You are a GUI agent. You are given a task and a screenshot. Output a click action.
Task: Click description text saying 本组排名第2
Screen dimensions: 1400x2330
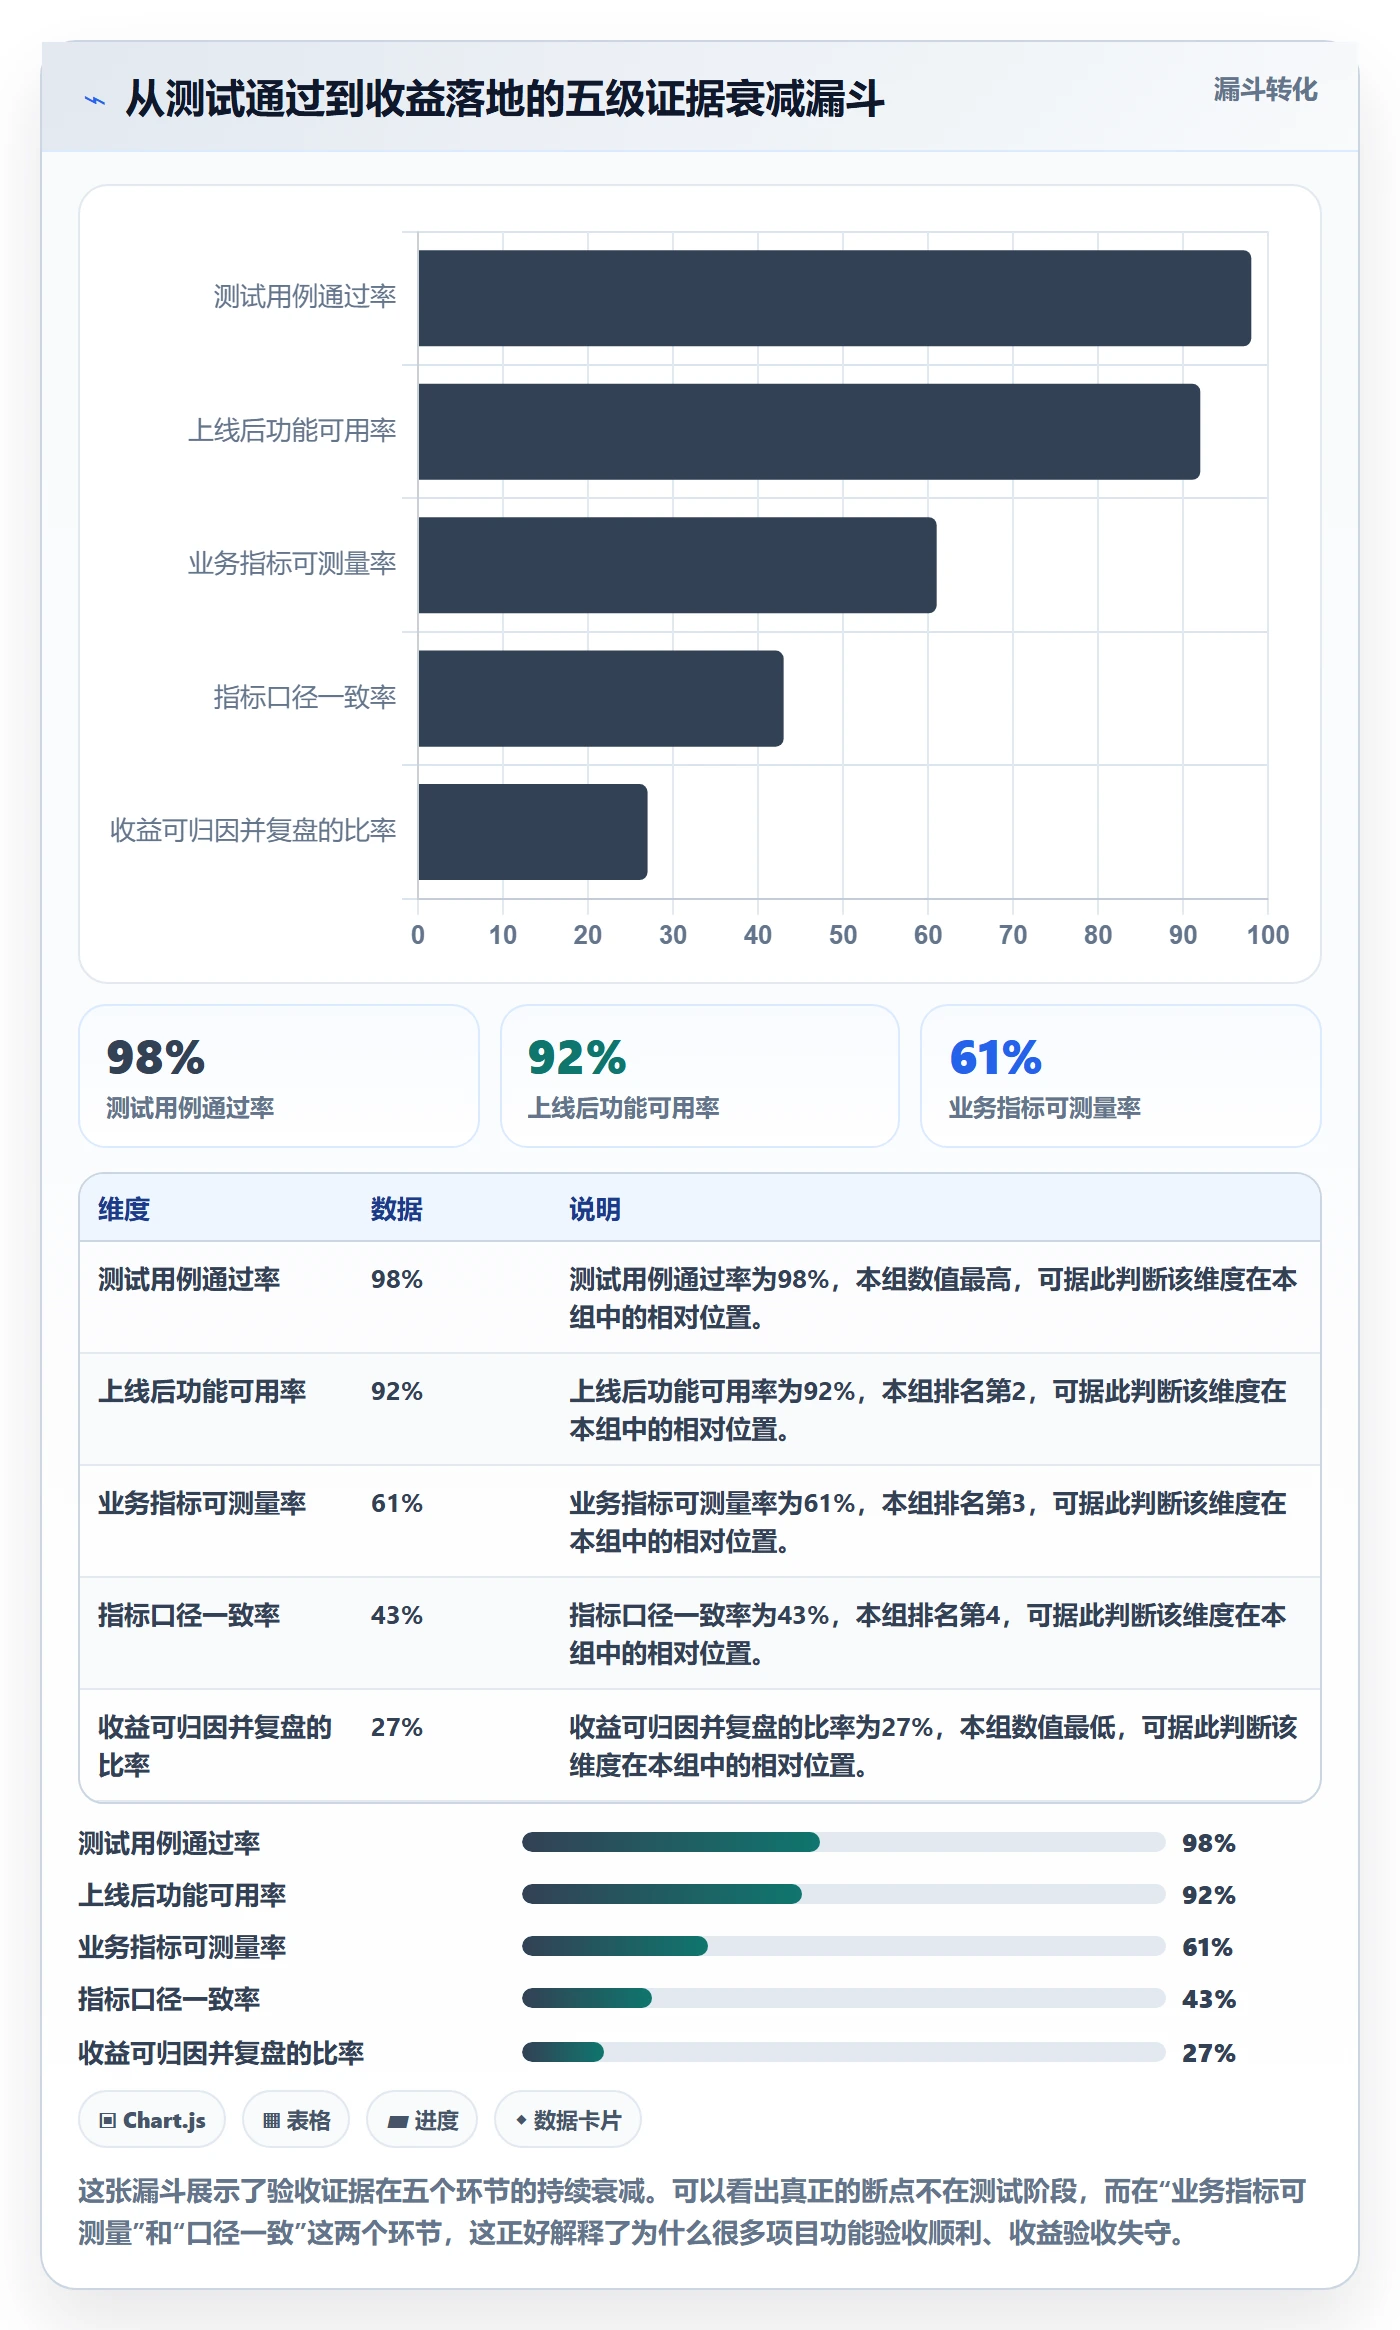(954, 1391)
